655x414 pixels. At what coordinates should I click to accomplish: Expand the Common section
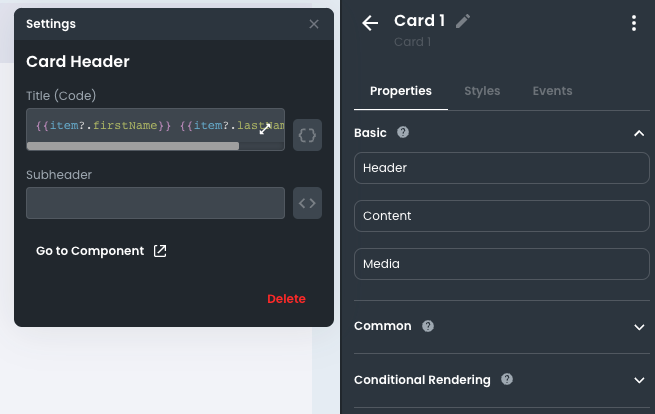coord(639,327)
